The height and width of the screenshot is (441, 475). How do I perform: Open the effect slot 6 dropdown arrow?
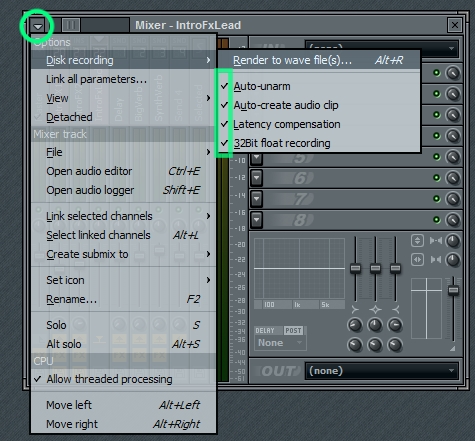(x=256, y=178)
